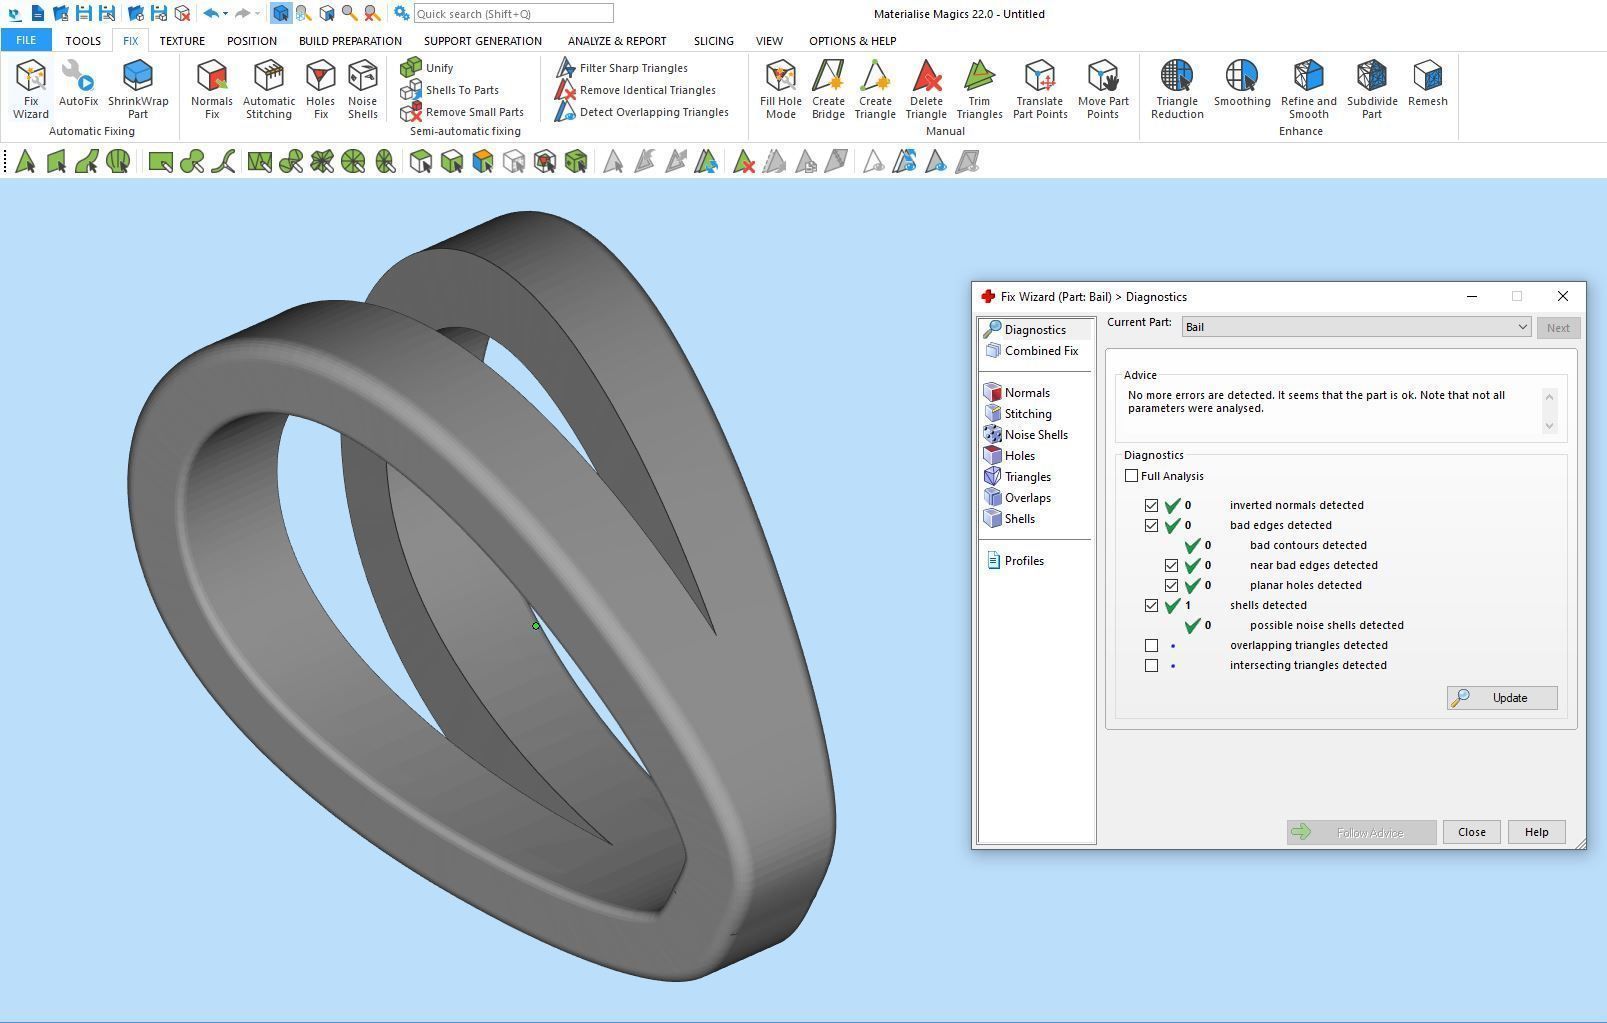The width and height of the screenshot is (1607, 1023).
Task: Uncheck inverted normals detected
Action: 1152,505
